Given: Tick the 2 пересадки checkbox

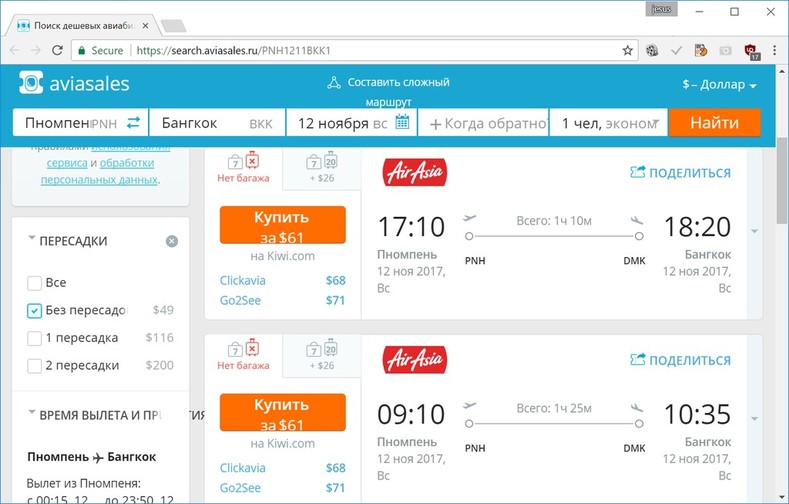Looking at the screenshot, I should (x=34, y=366).
